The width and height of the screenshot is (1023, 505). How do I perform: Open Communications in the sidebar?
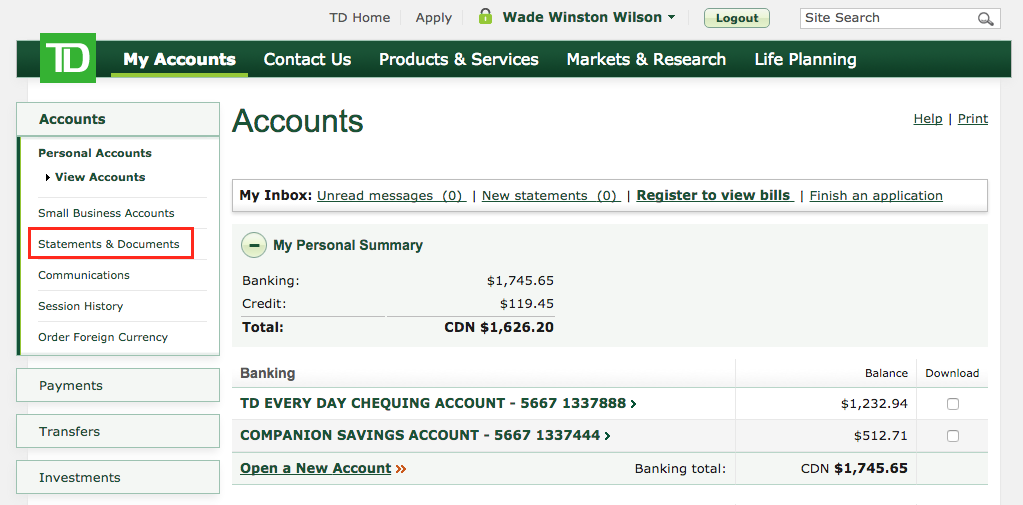[84, 275]
